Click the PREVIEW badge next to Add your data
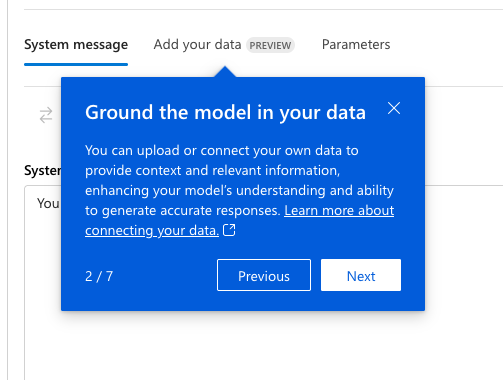The height and width of the screenshot is (380, 503). coord(270,45)
